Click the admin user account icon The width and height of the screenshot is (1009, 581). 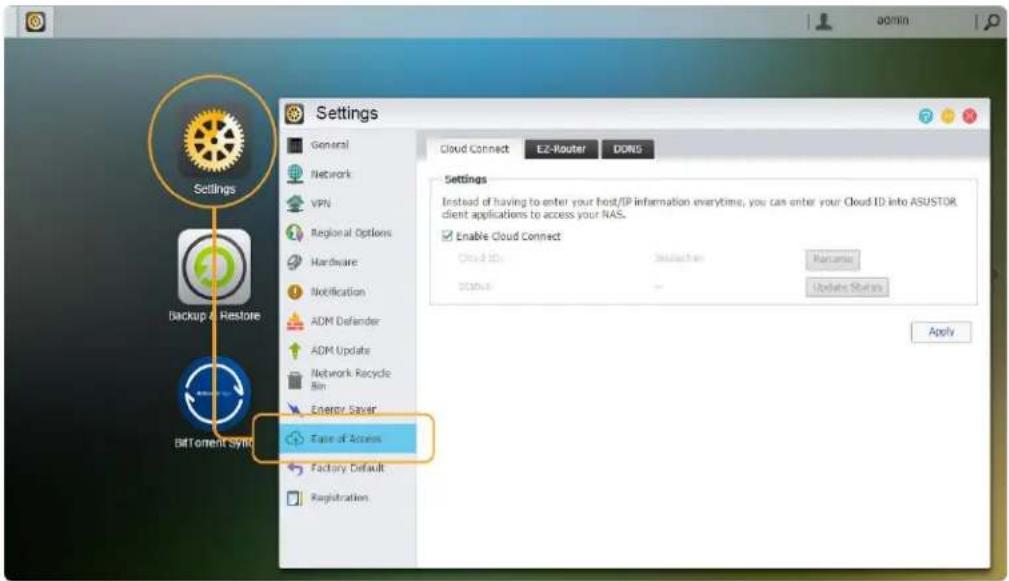(823, 21)
